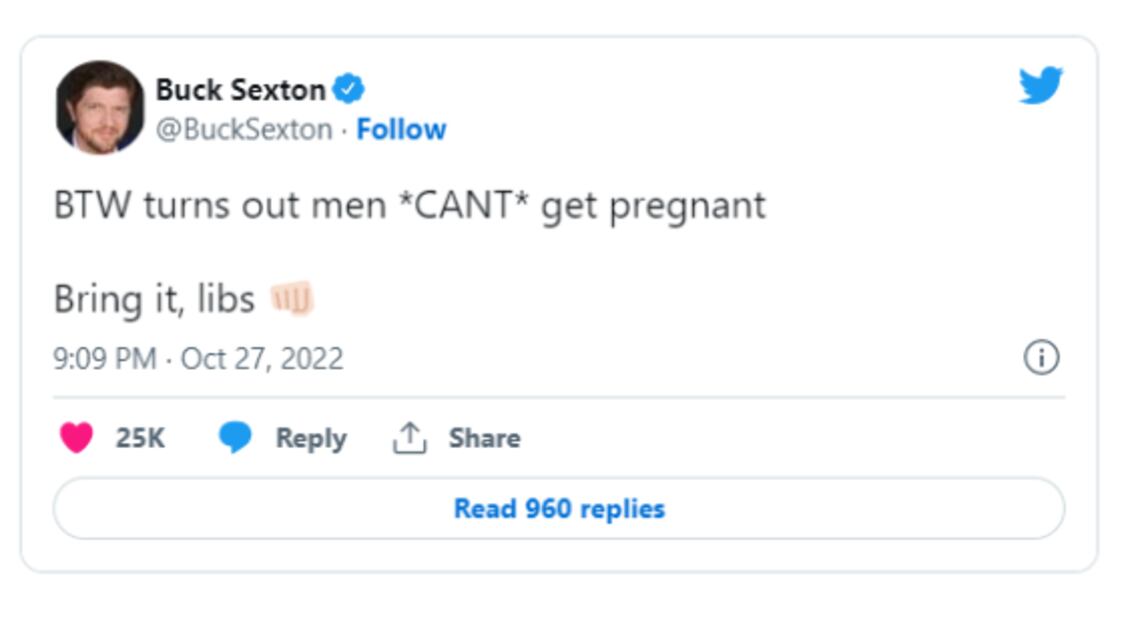
Task: Click the 25K likes count
Action: 140,438
